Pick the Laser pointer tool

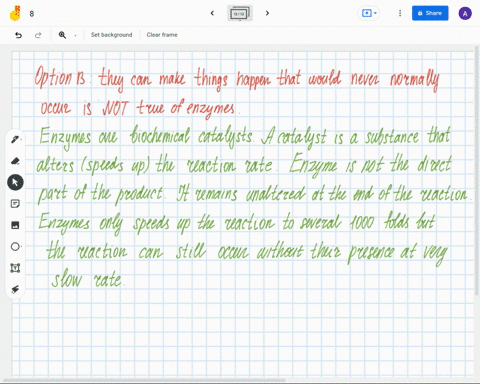point(15,289)
